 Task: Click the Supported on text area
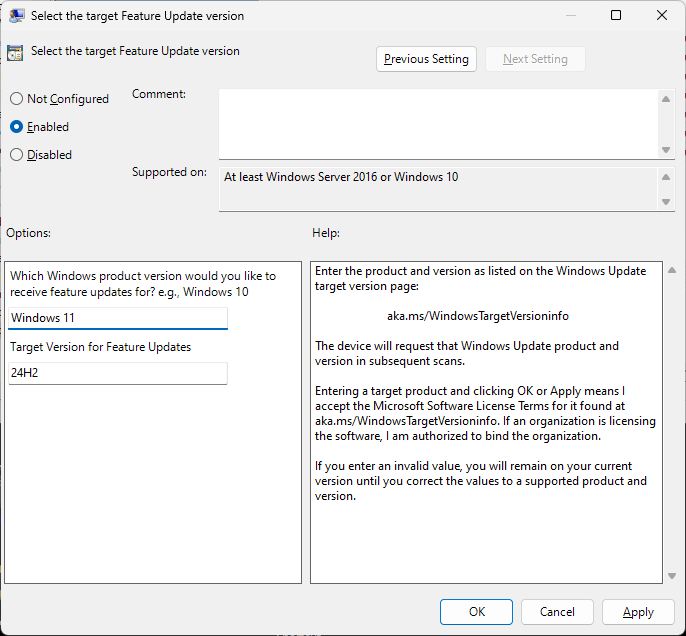[438, 189]
